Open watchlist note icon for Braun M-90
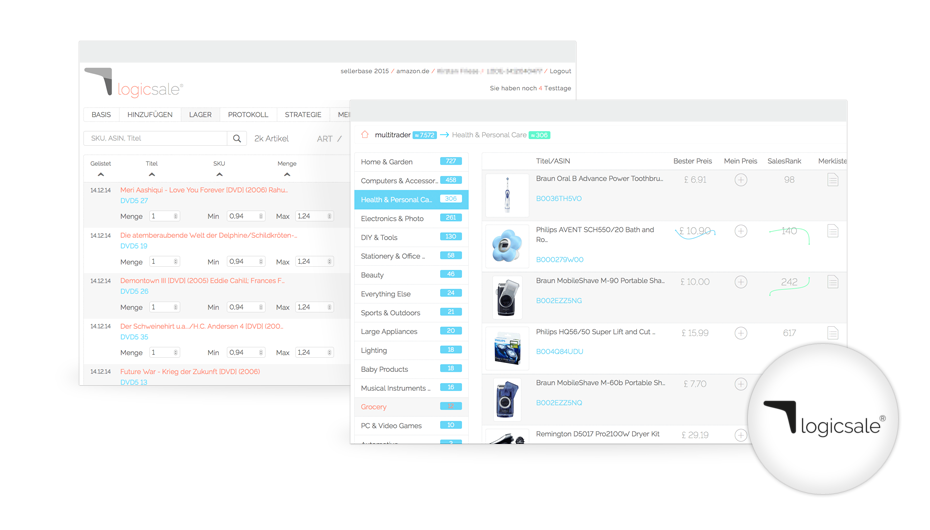Viewport: 930px width, 530px height. [x=833, y=282]
